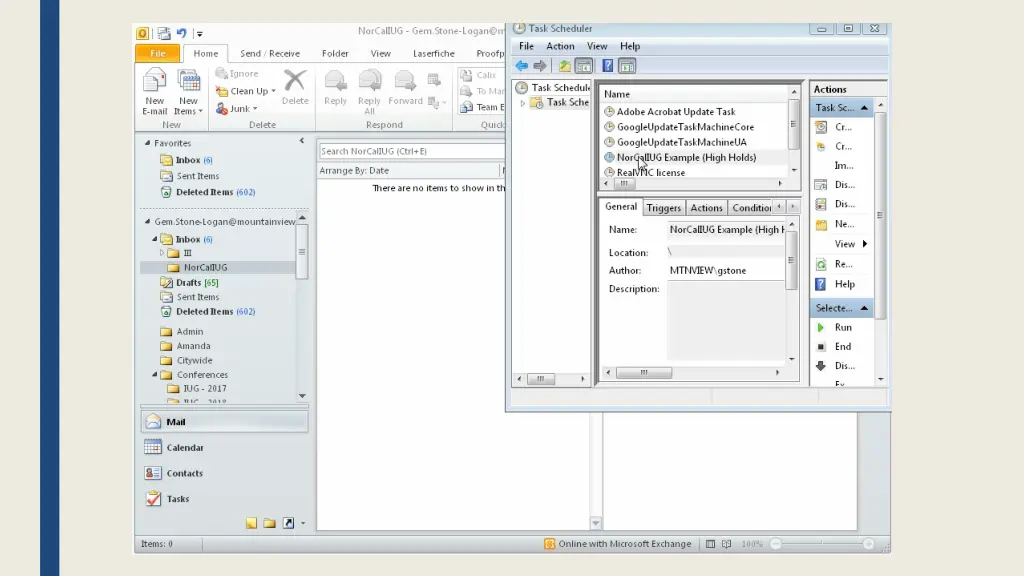Click Task Scheduler forward arrow
The width and height of the screenshot is (1024, 576).
pyautogui.click(x=539, y=66)
